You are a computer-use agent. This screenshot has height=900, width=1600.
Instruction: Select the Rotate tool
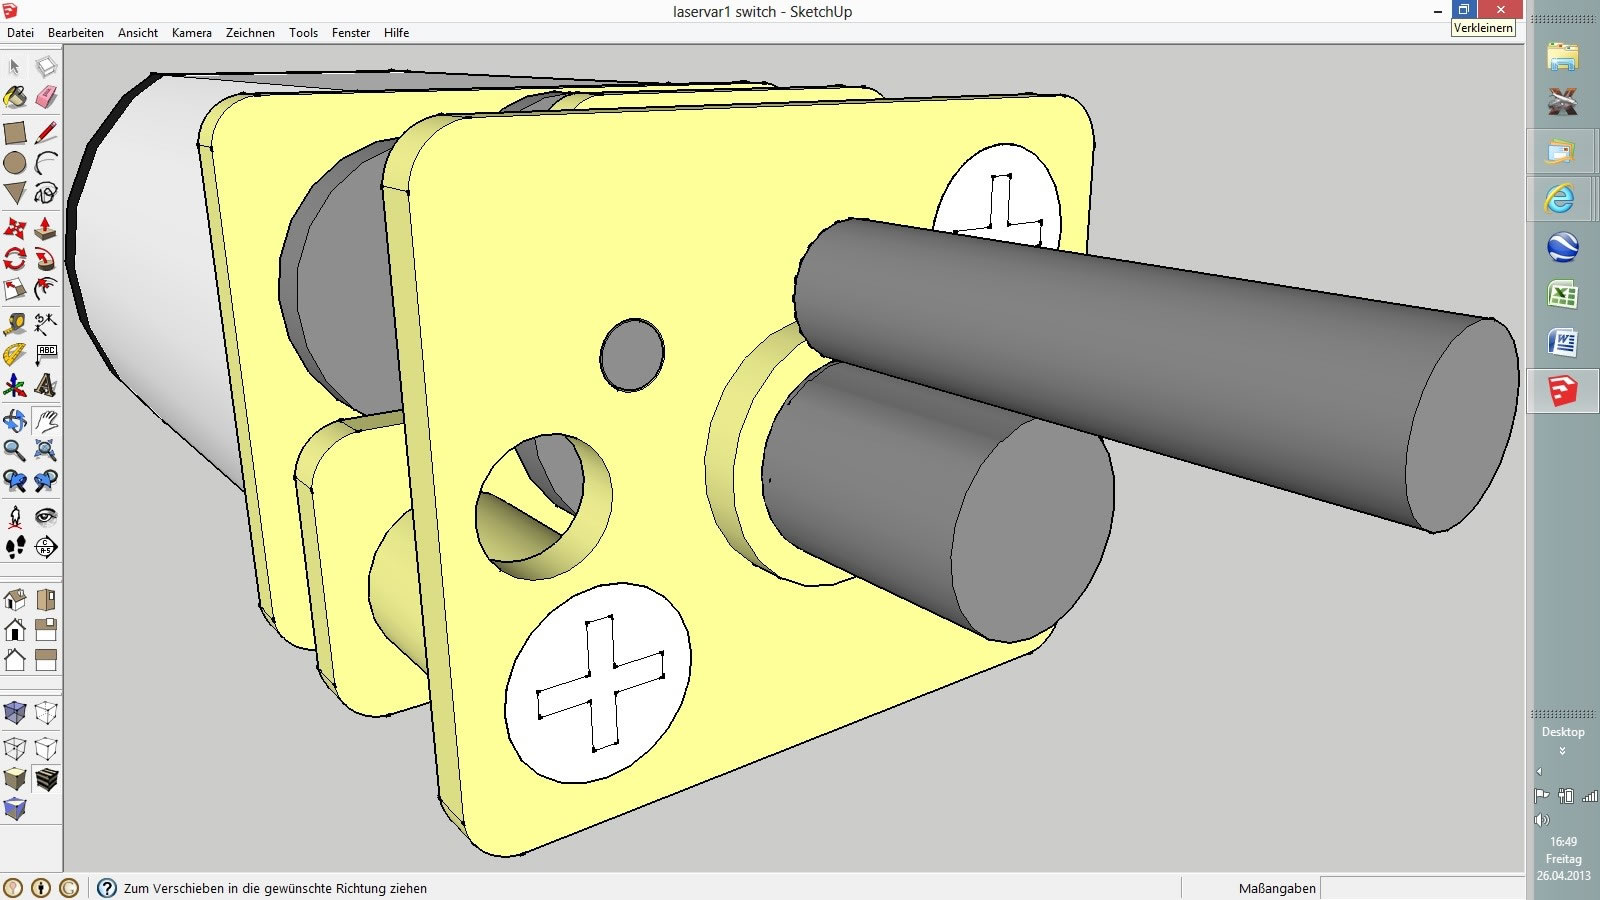(15, 259)
